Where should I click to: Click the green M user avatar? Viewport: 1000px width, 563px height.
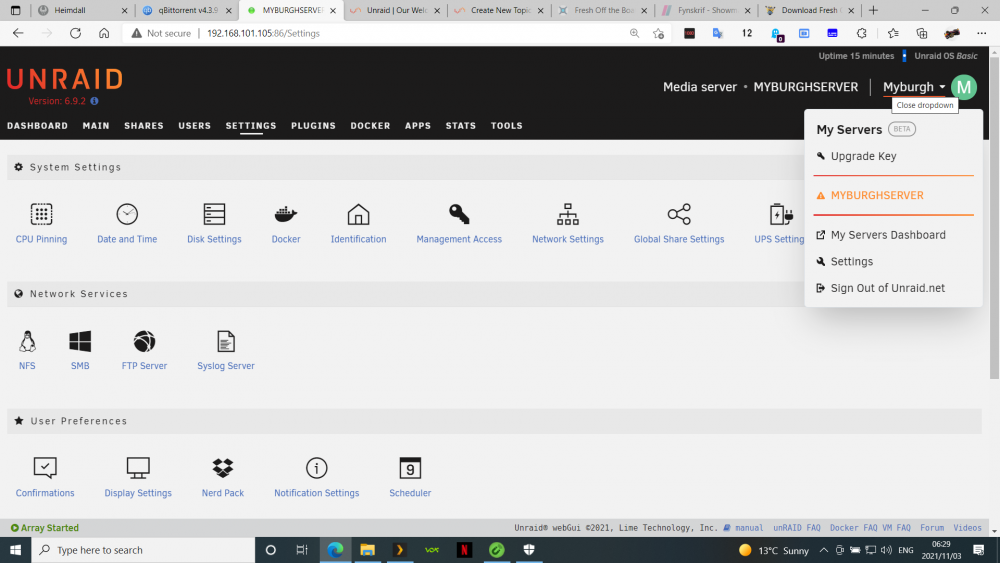[964, 87]
